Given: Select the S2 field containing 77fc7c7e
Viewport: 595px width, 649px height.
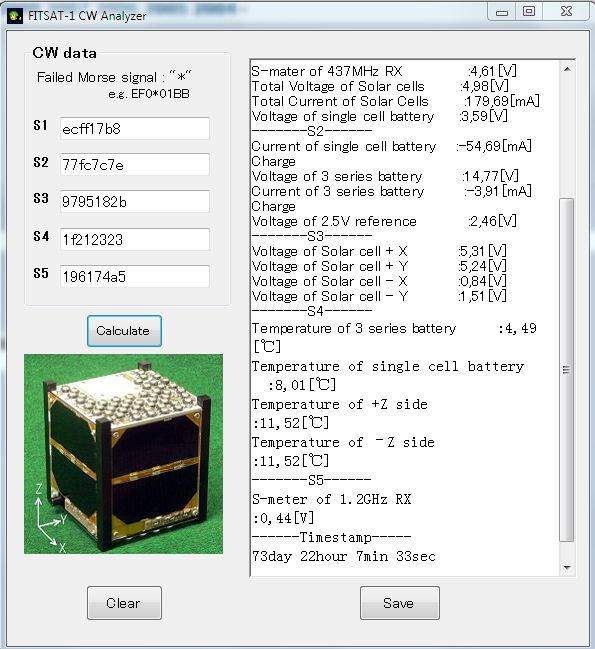Looking at the screenshot, I should click(134, 165).
